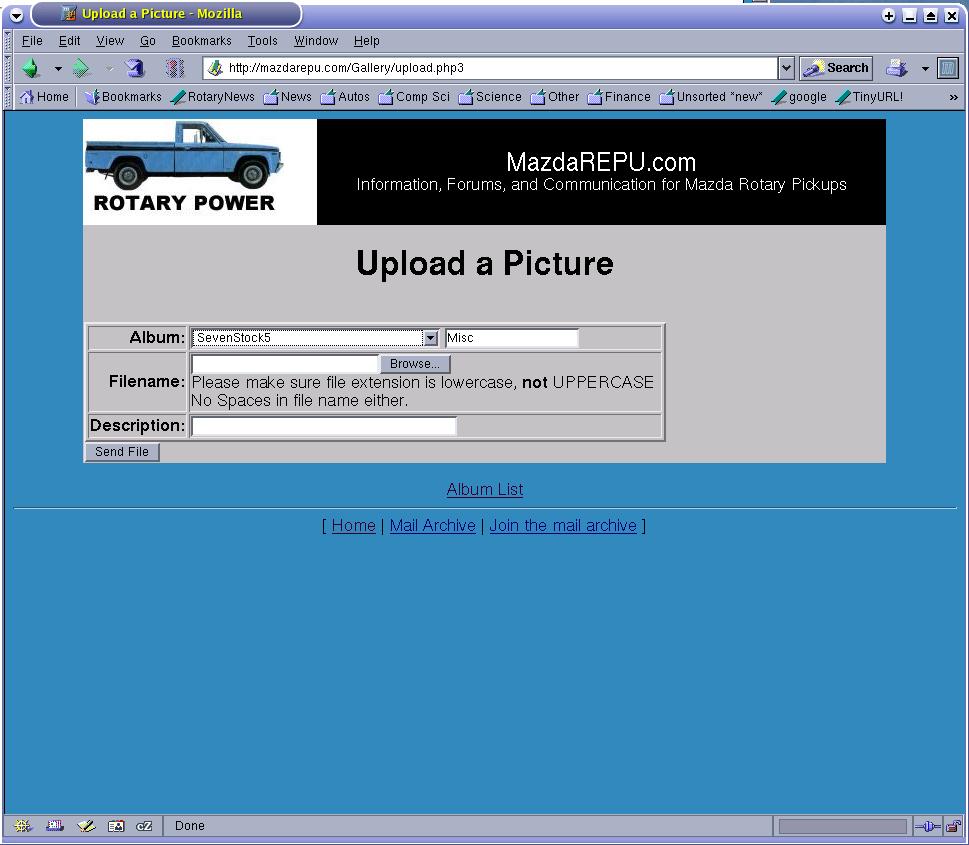Image resolution: width=969 pixels, height=845 pixels.
Task: Click the green Back navigation arrow
Action: (31, 68)
